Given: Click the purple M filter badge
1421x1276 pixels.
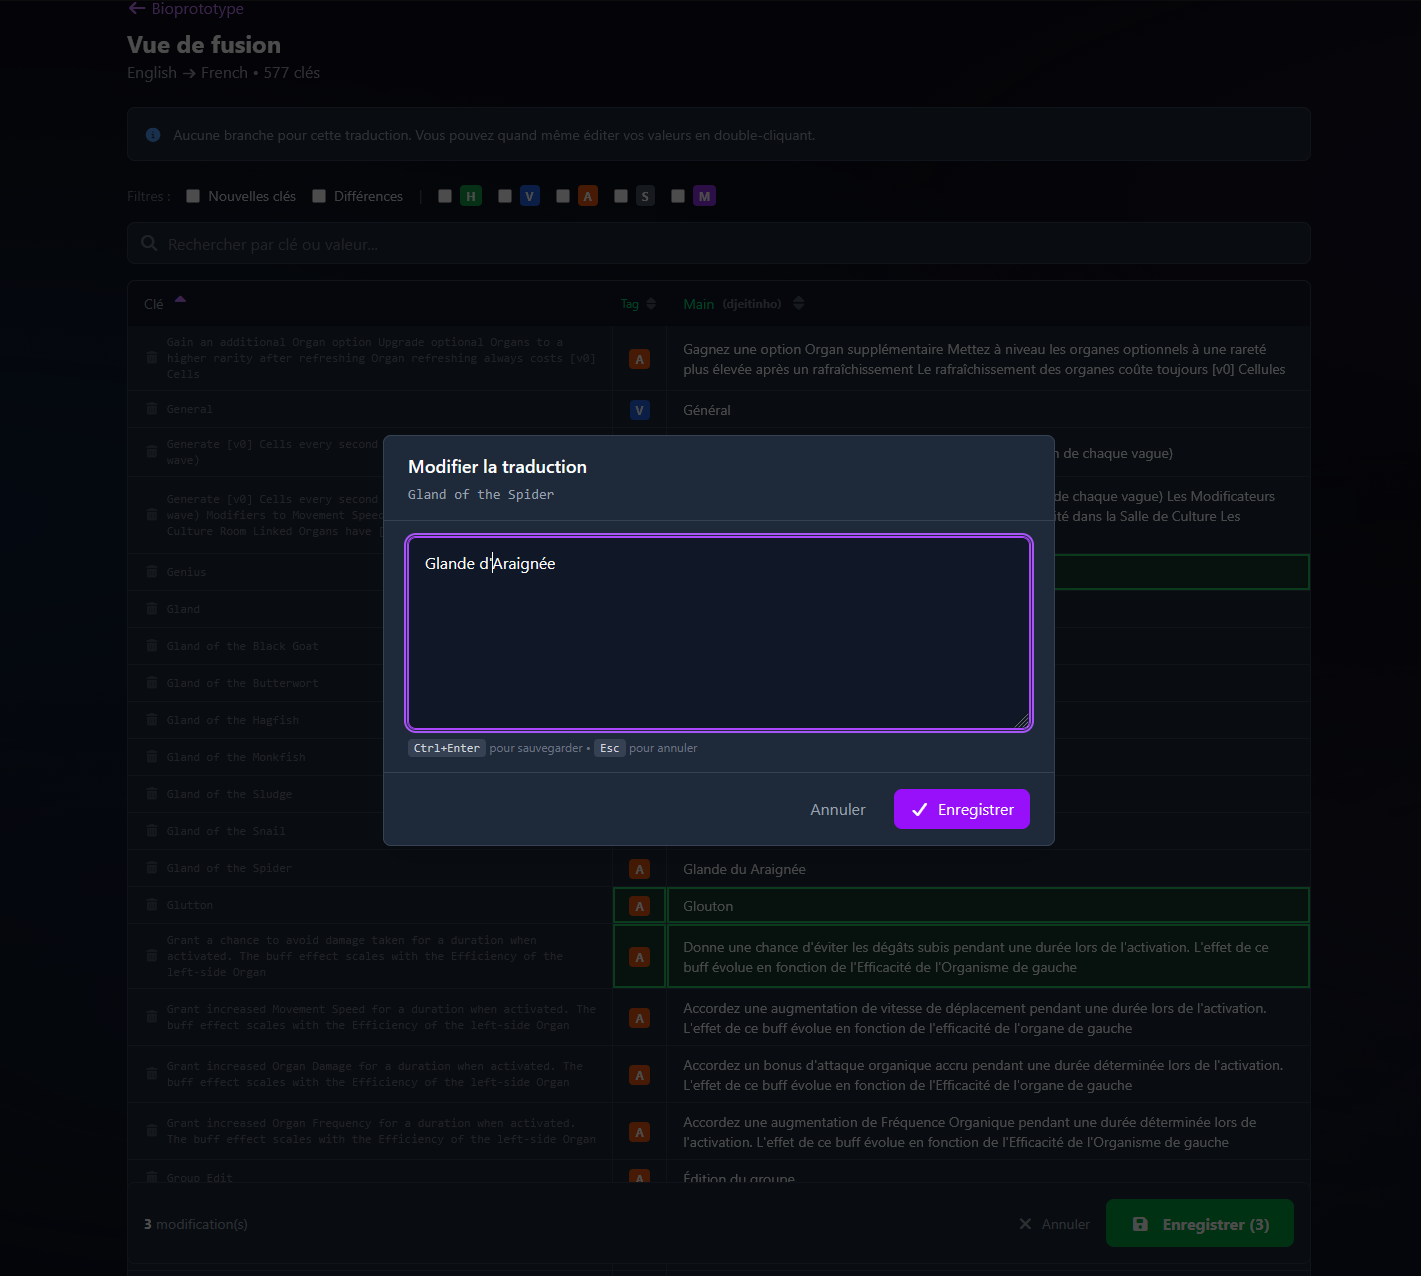Looking at the screenshot, I should 704,196.
